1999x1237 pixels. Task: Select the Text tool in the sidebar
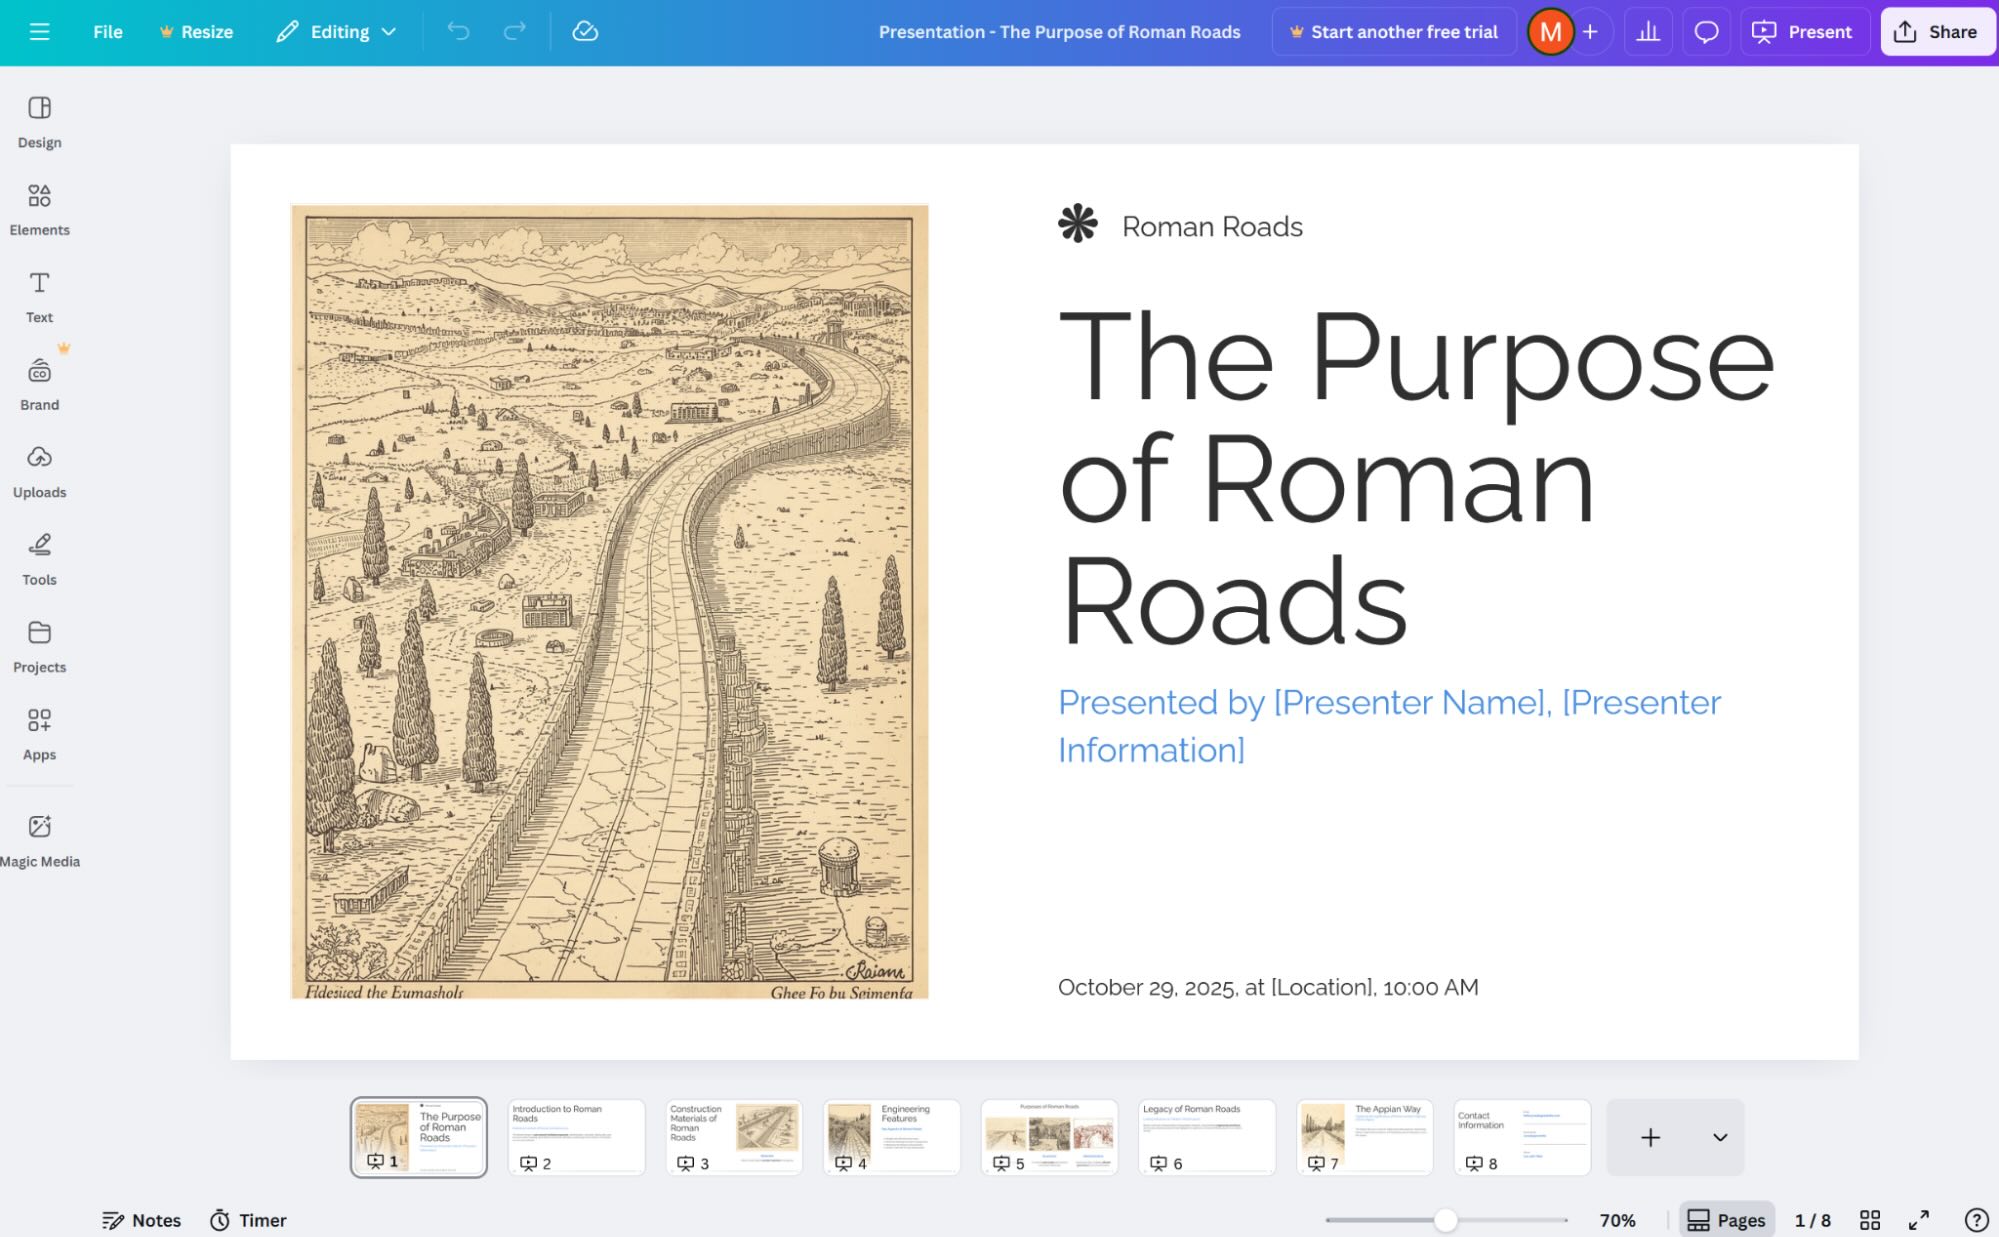(x=39, y=295)
